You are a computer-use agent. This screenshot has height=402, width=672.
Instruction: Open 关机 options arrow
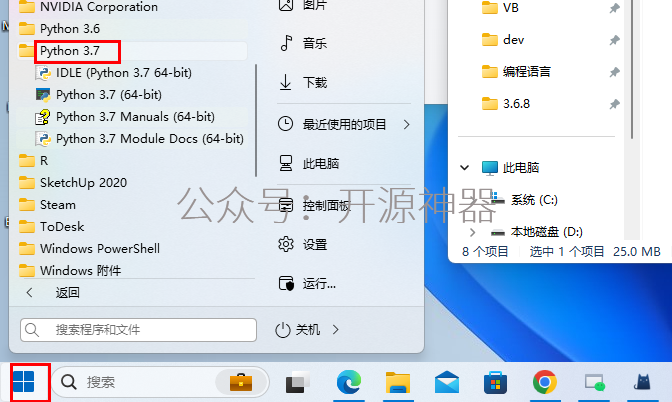pyautogui.click(x=336, y=330)
